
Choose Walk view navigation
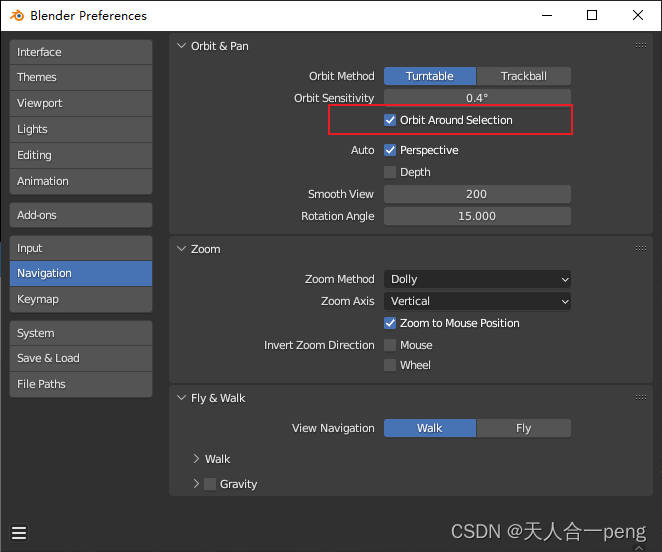[430, 428]
